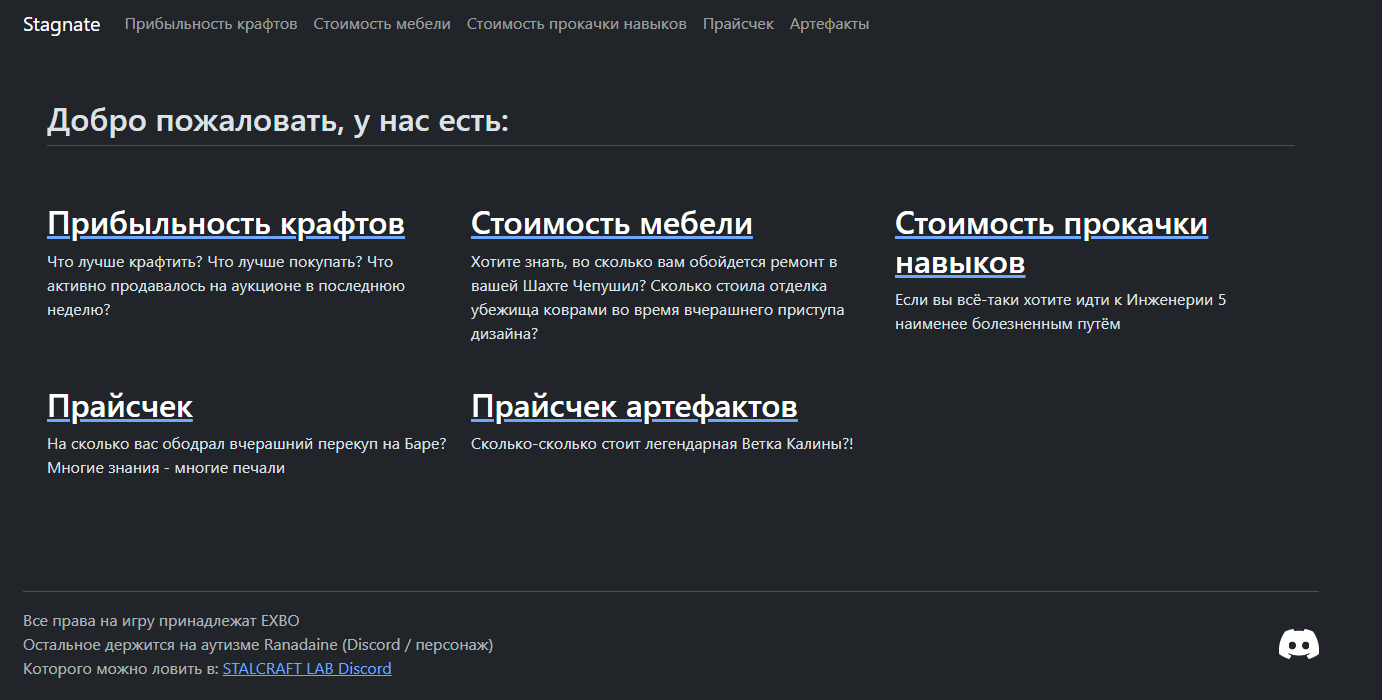
Task: Select Прайсчек in the top navigation
Action: click(738, 24)
